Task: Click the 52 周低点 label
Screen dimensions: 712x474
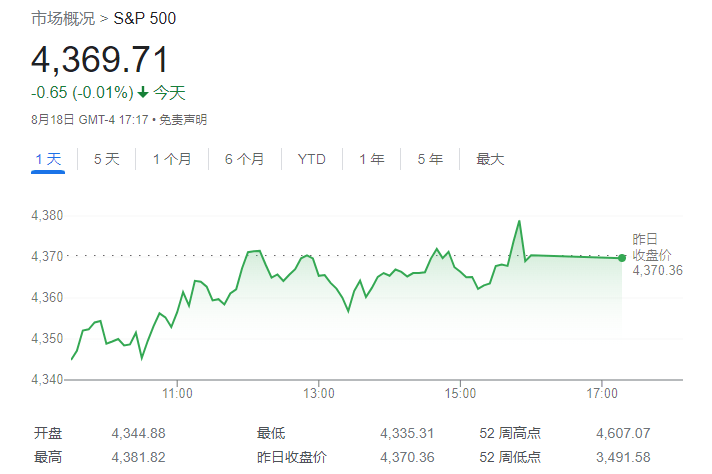Action: pyautogui.click(x=510, y=457)
